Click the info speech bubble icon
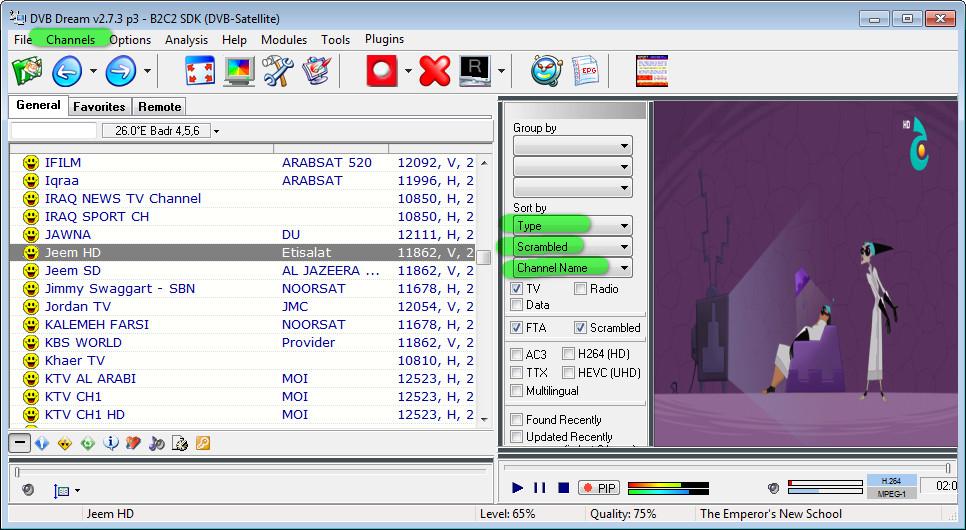Image resolution: width=966 pixels, height=530 pixels. click(x=111, y=443)
